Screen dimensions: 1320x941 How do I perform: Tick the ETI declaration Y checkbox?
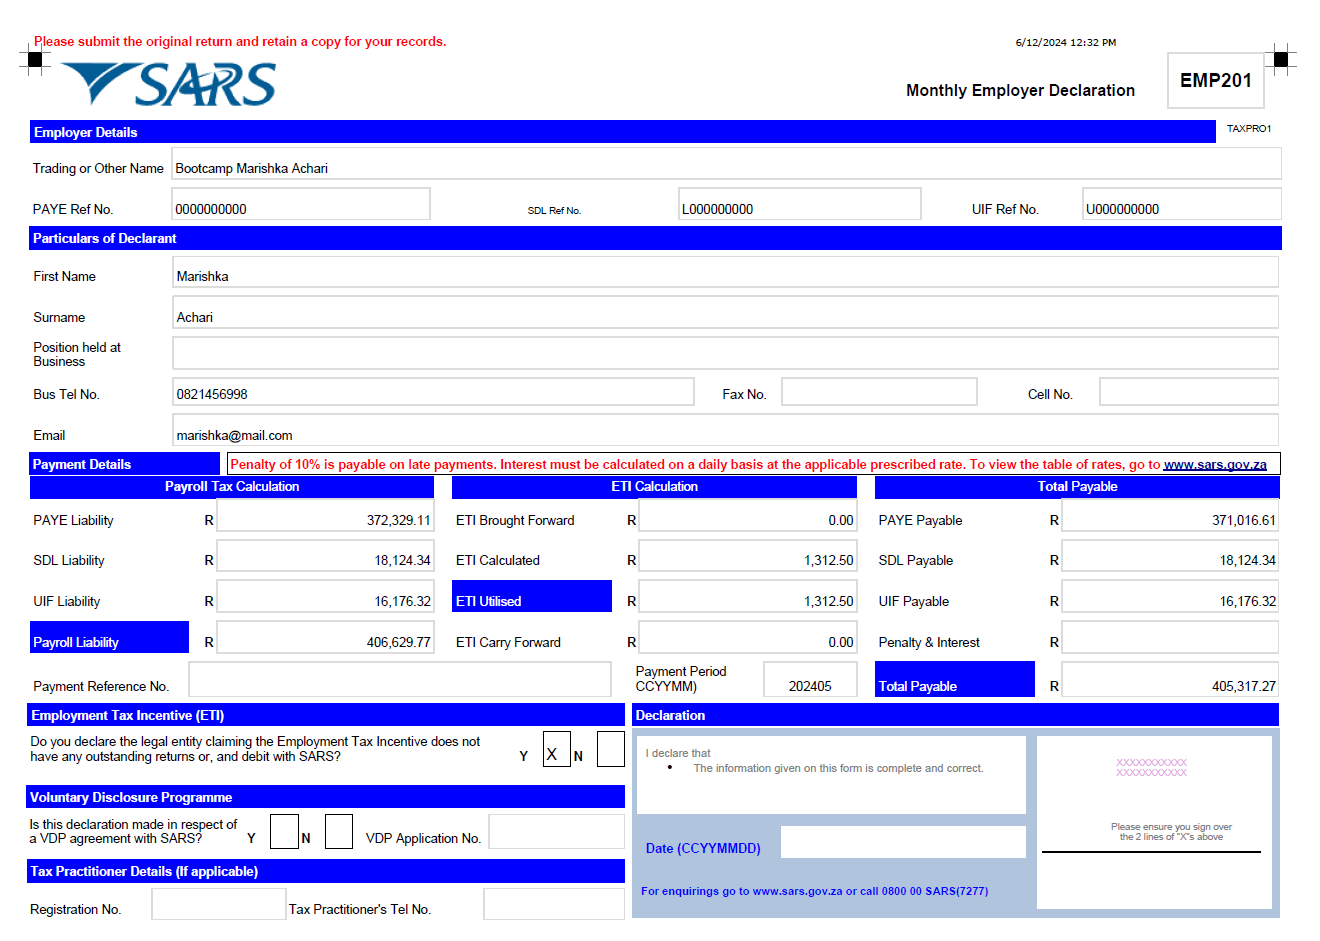coord(556,749)
